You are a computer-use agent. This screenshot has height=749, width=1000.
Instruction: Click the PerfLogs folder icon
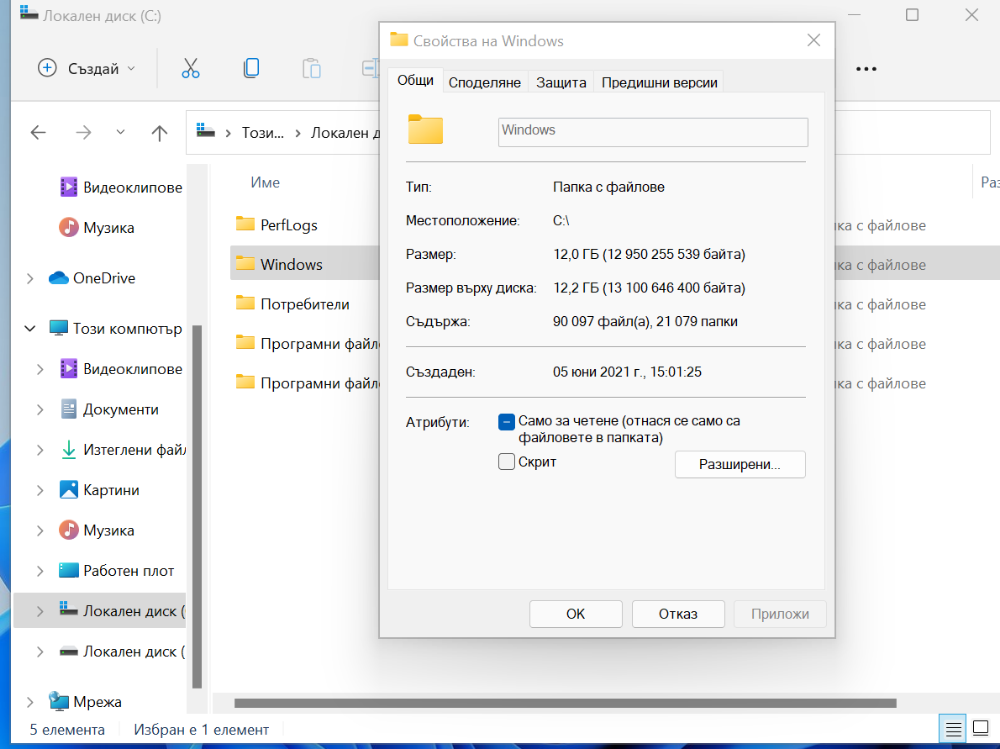pyautogui.click(x=245, y=224)
